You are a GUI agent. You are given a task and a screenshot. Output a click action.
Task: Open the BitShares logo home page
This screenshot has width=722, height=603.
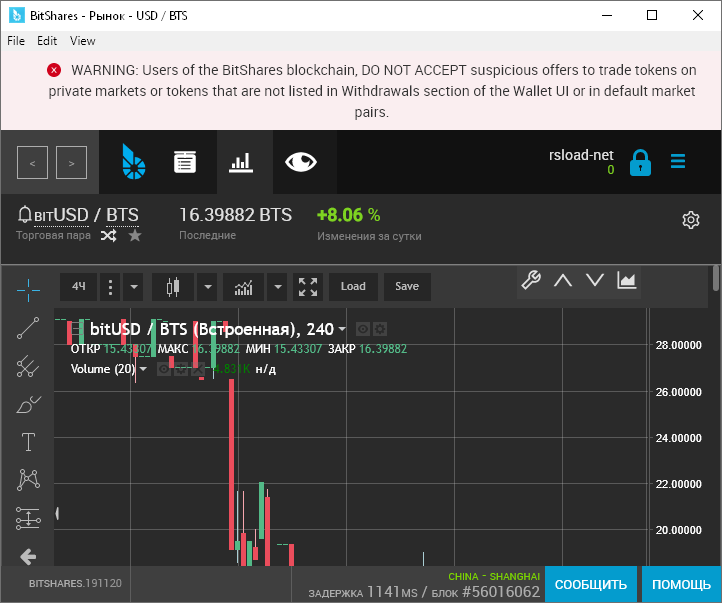(134, 162)
